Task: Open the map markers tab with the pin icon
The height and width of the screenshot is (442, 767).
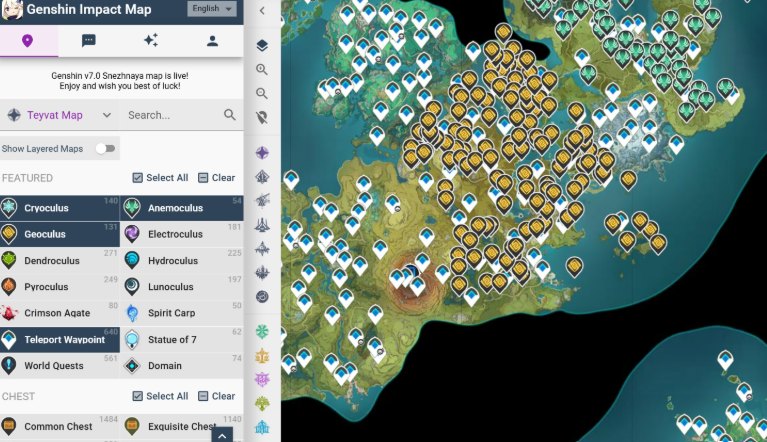Action: [28, 41]
